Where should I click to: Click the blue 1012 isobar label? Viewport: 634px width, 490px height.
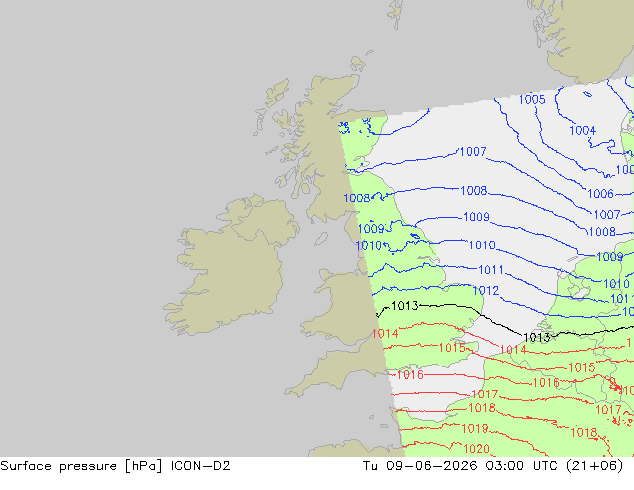pos(486,290)
